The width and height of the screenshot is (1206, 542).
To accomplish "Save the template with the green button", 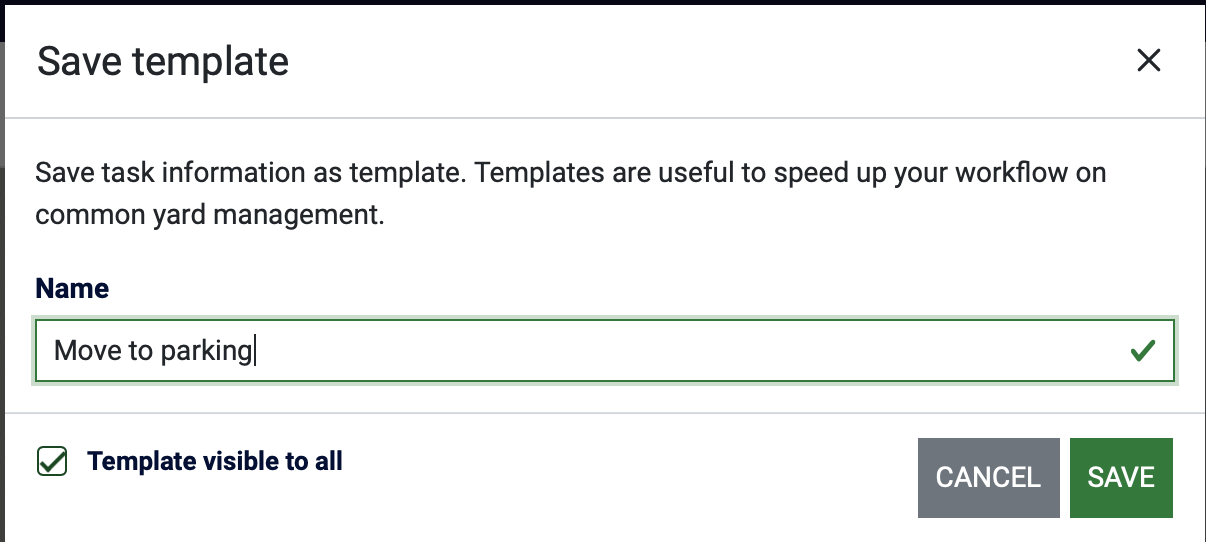I will 1120,477.
